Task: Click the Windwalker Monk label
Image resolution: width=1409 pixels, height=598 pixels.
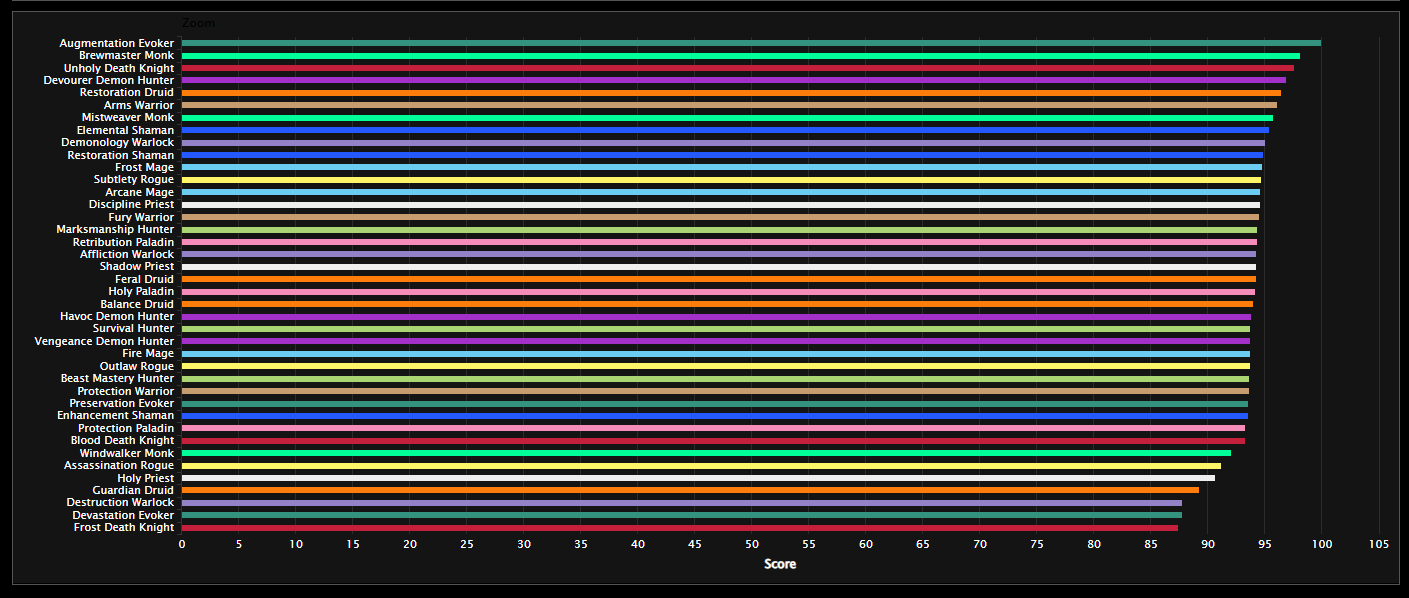Action: (127, 453)
